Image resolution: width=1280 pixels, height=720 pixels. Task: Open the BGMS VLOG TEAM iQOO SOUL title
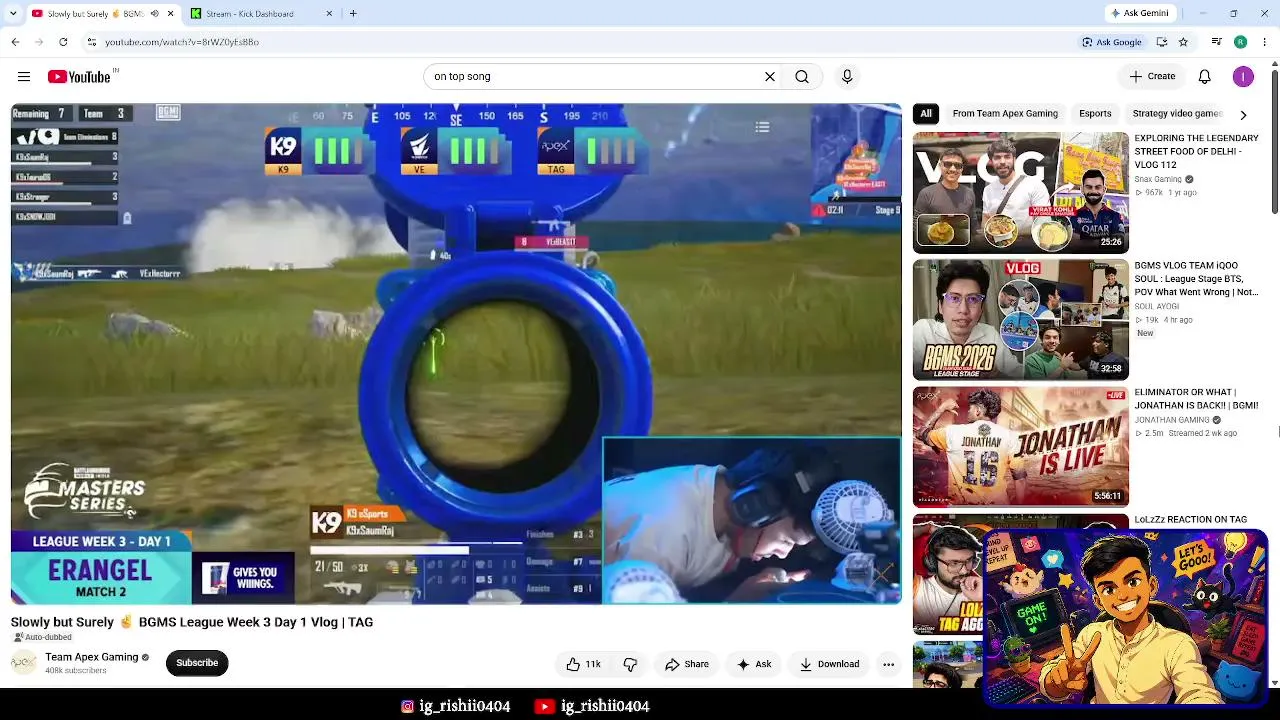click(1196, 280)
